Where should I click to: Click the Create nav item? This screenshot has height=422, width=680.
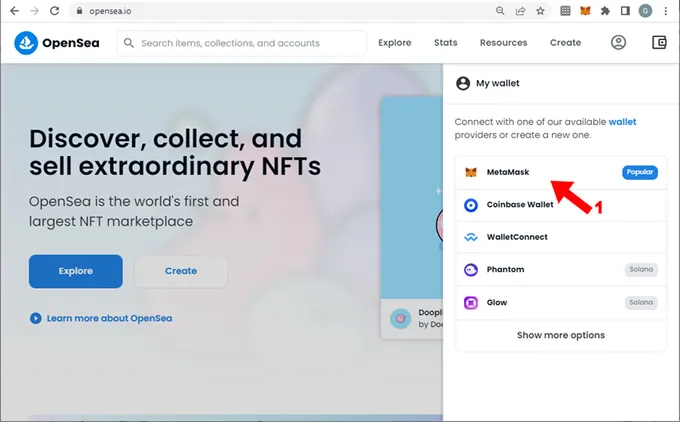coord(565,43)
